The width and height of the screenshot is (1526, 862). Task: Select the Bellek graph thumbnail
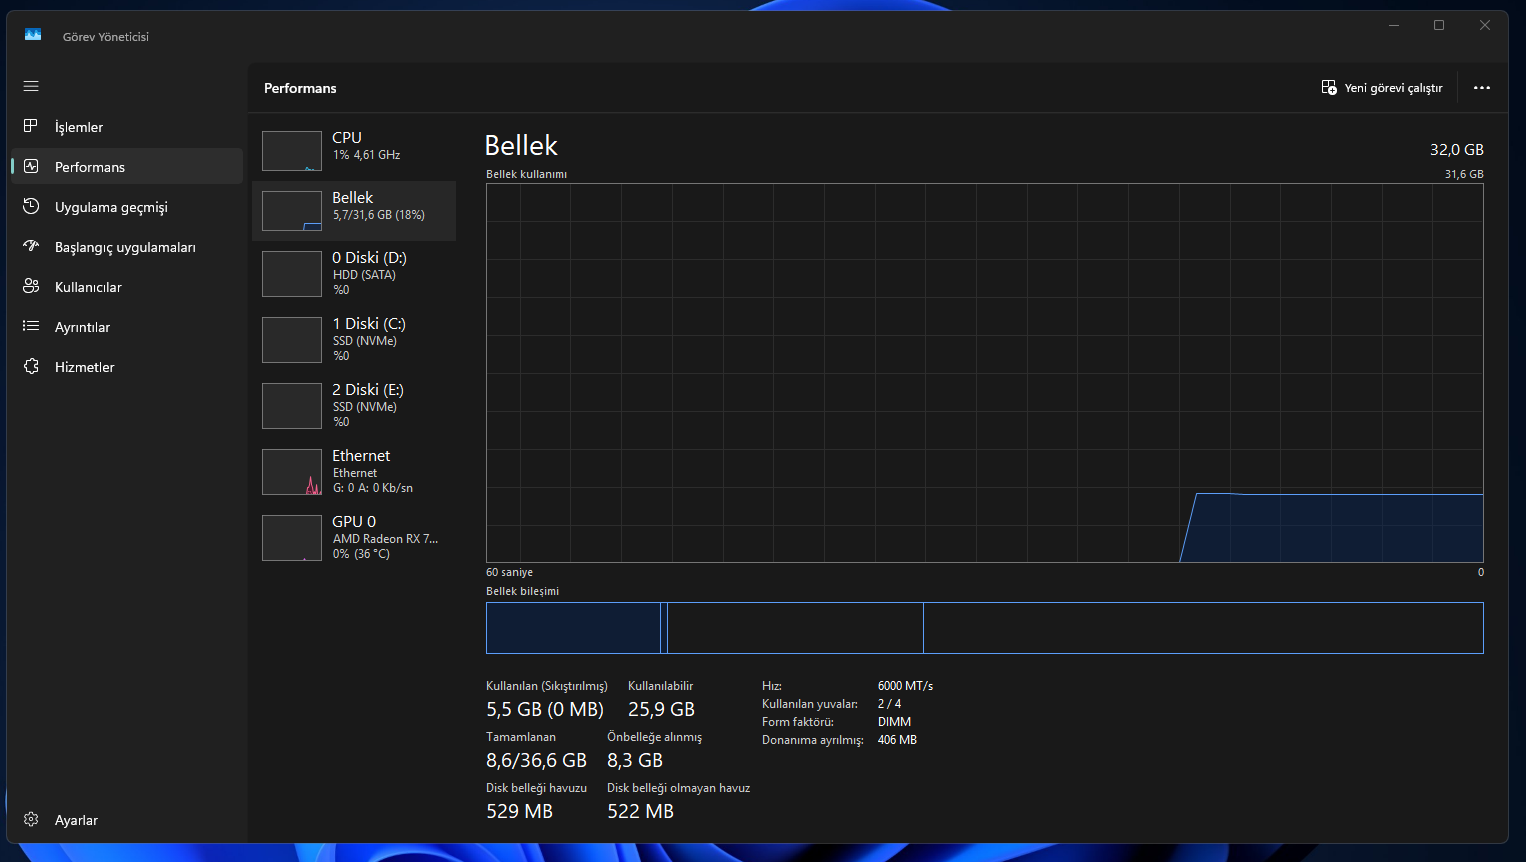(292, 211)
